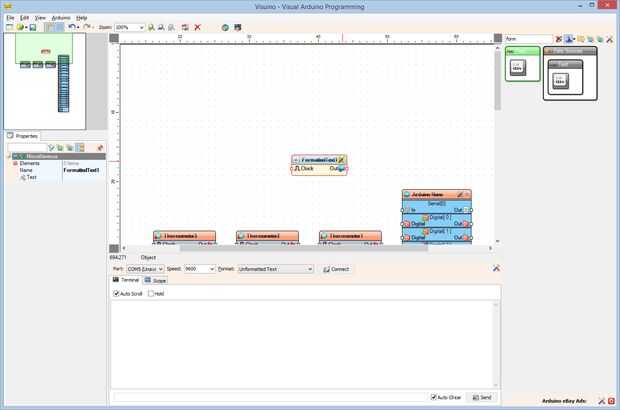Click the Open project toolbar icon
Image resolution: width=620 pixels, height=410 pixels.
pos(20,27)
